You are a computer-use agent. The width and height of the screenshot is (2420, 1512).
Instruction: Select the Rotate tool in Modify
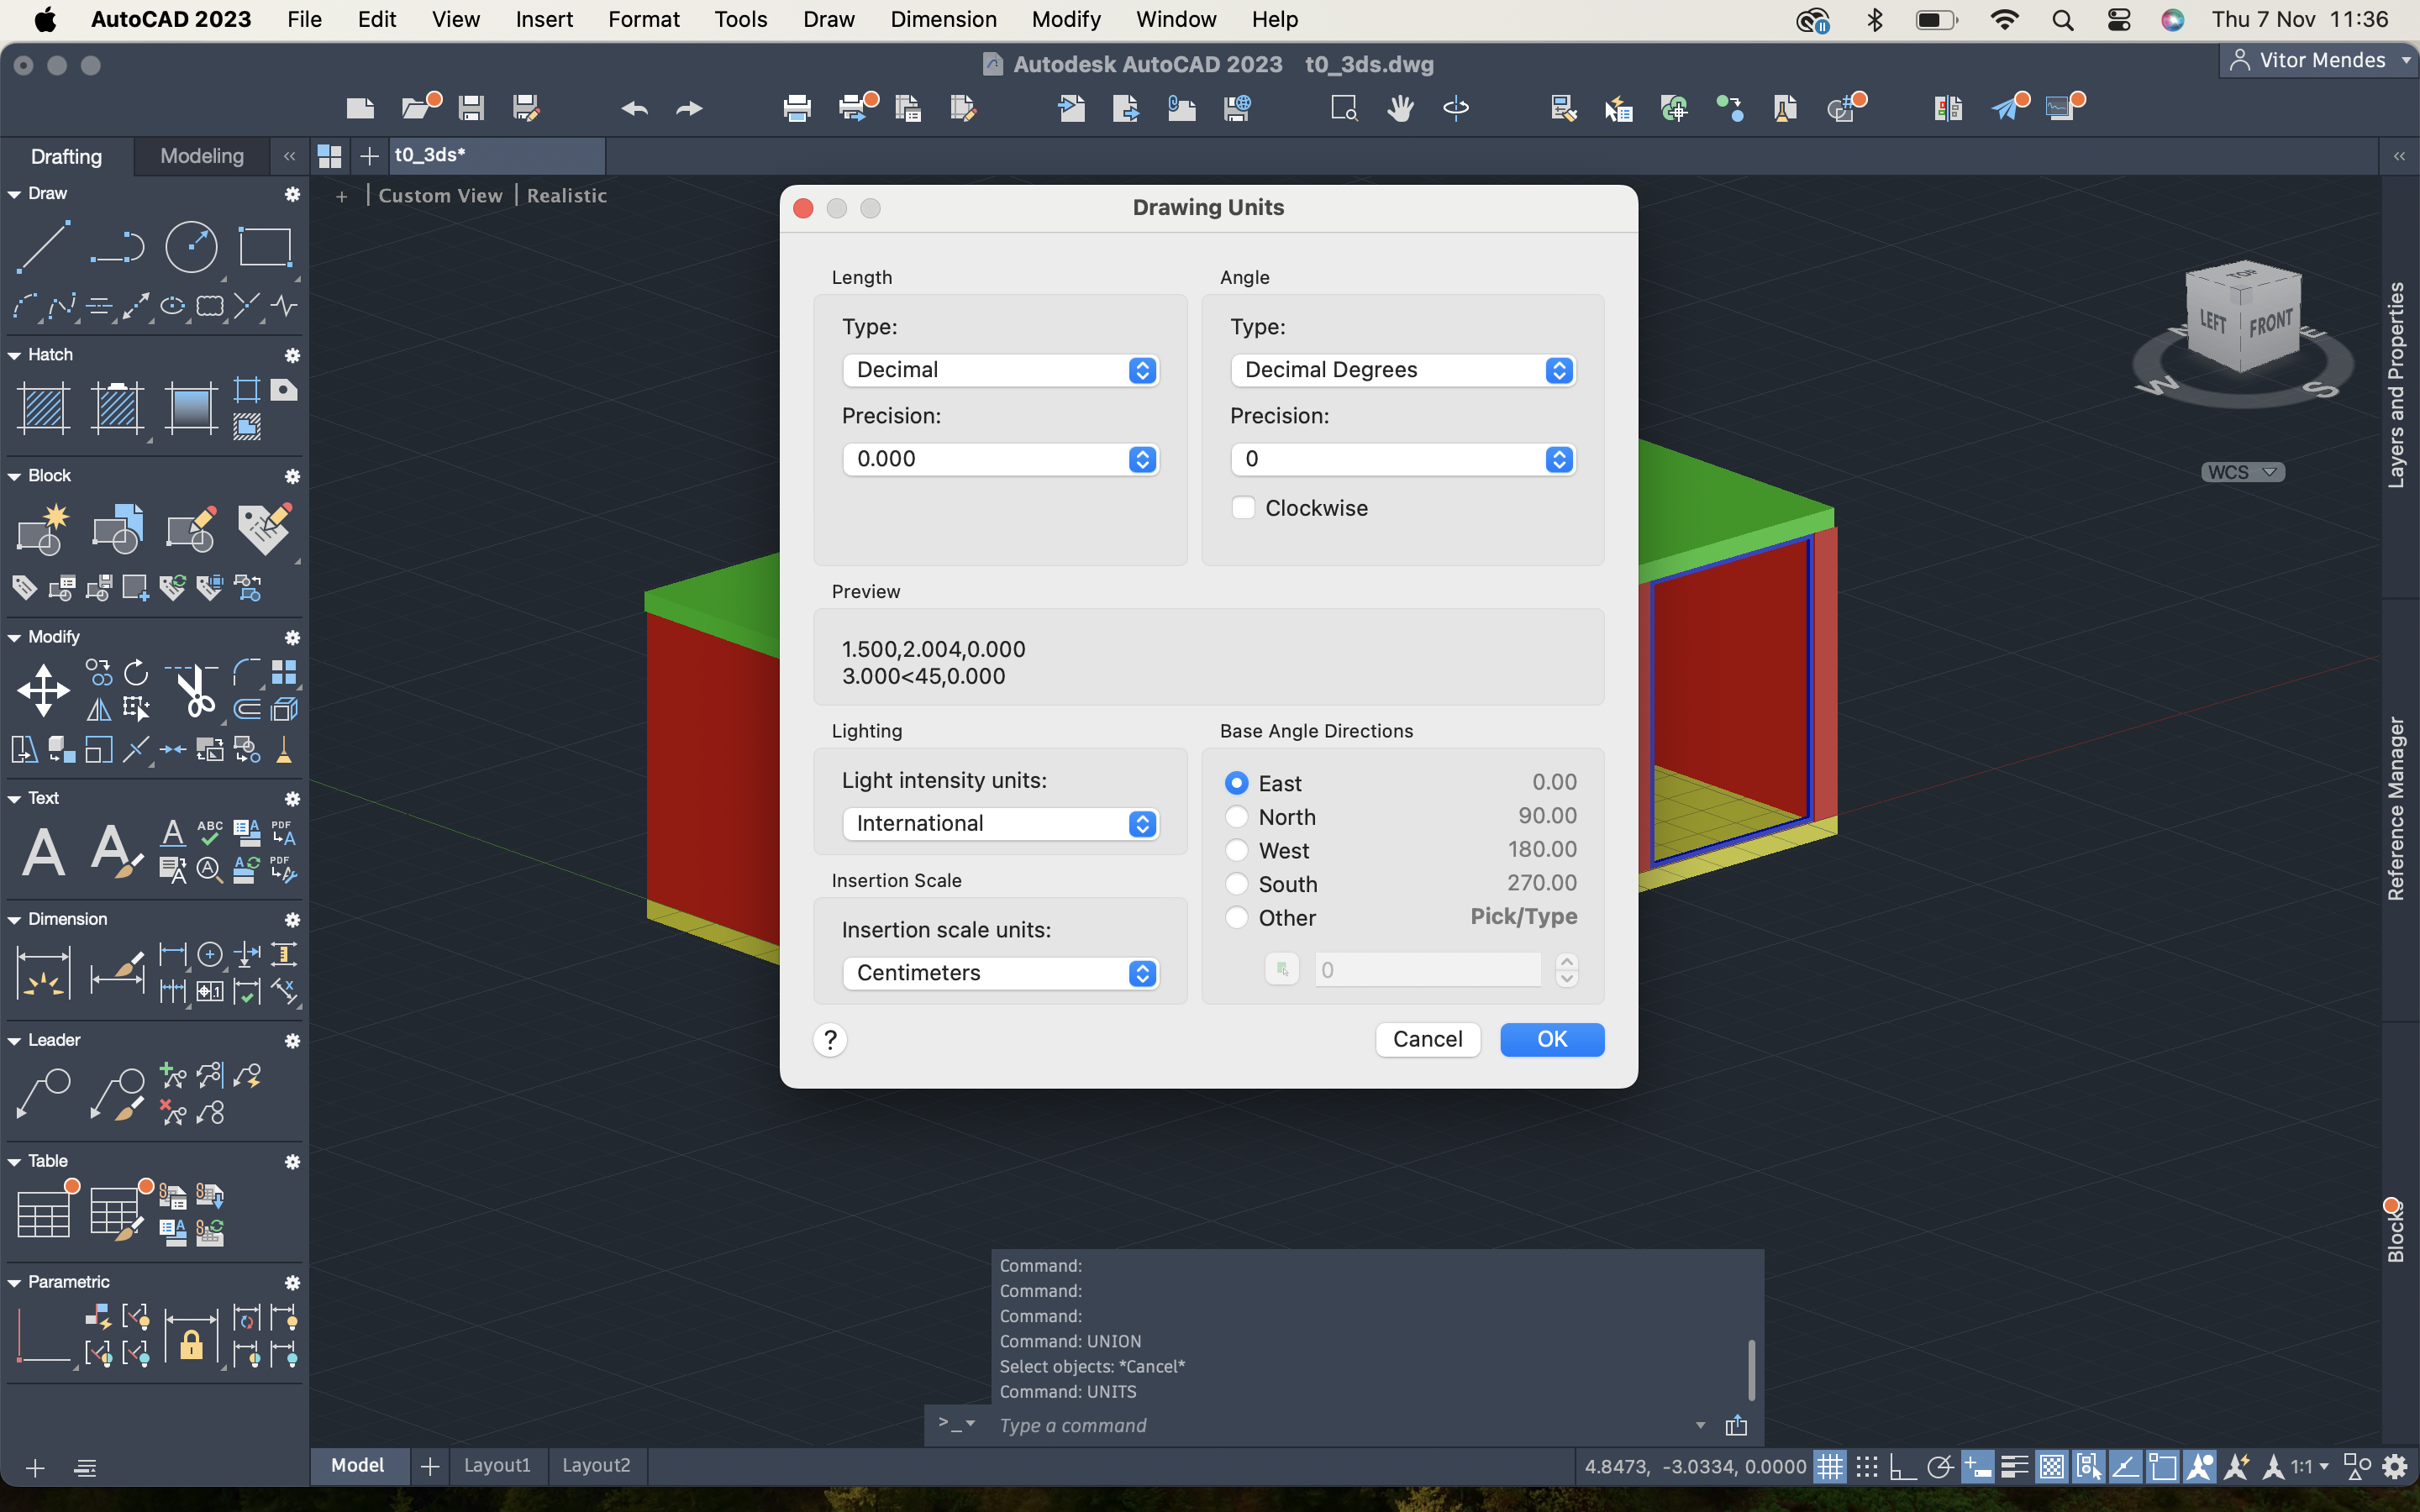tap(136, 672)
